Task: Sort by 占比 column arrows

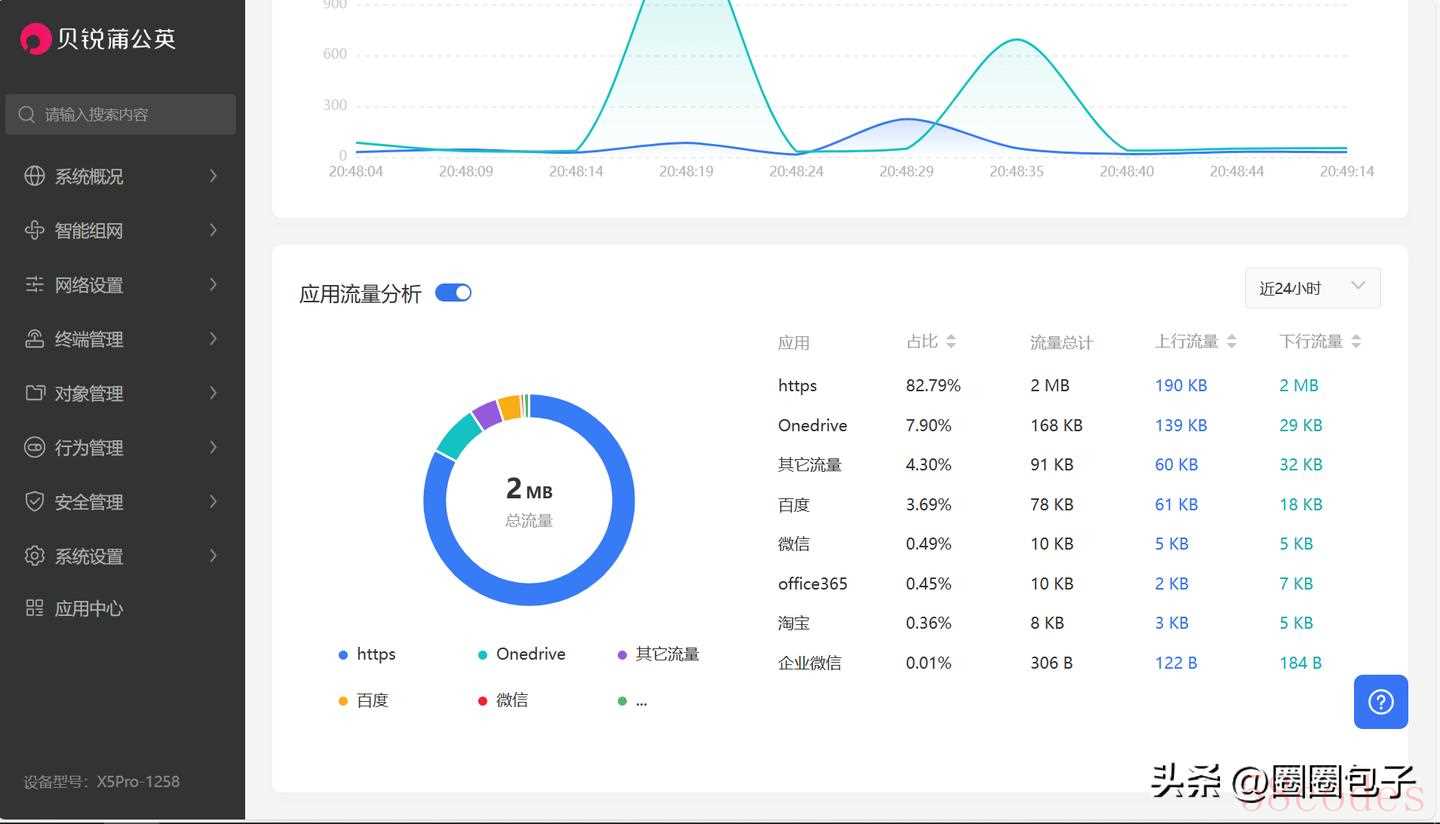Action: [951, 341]
